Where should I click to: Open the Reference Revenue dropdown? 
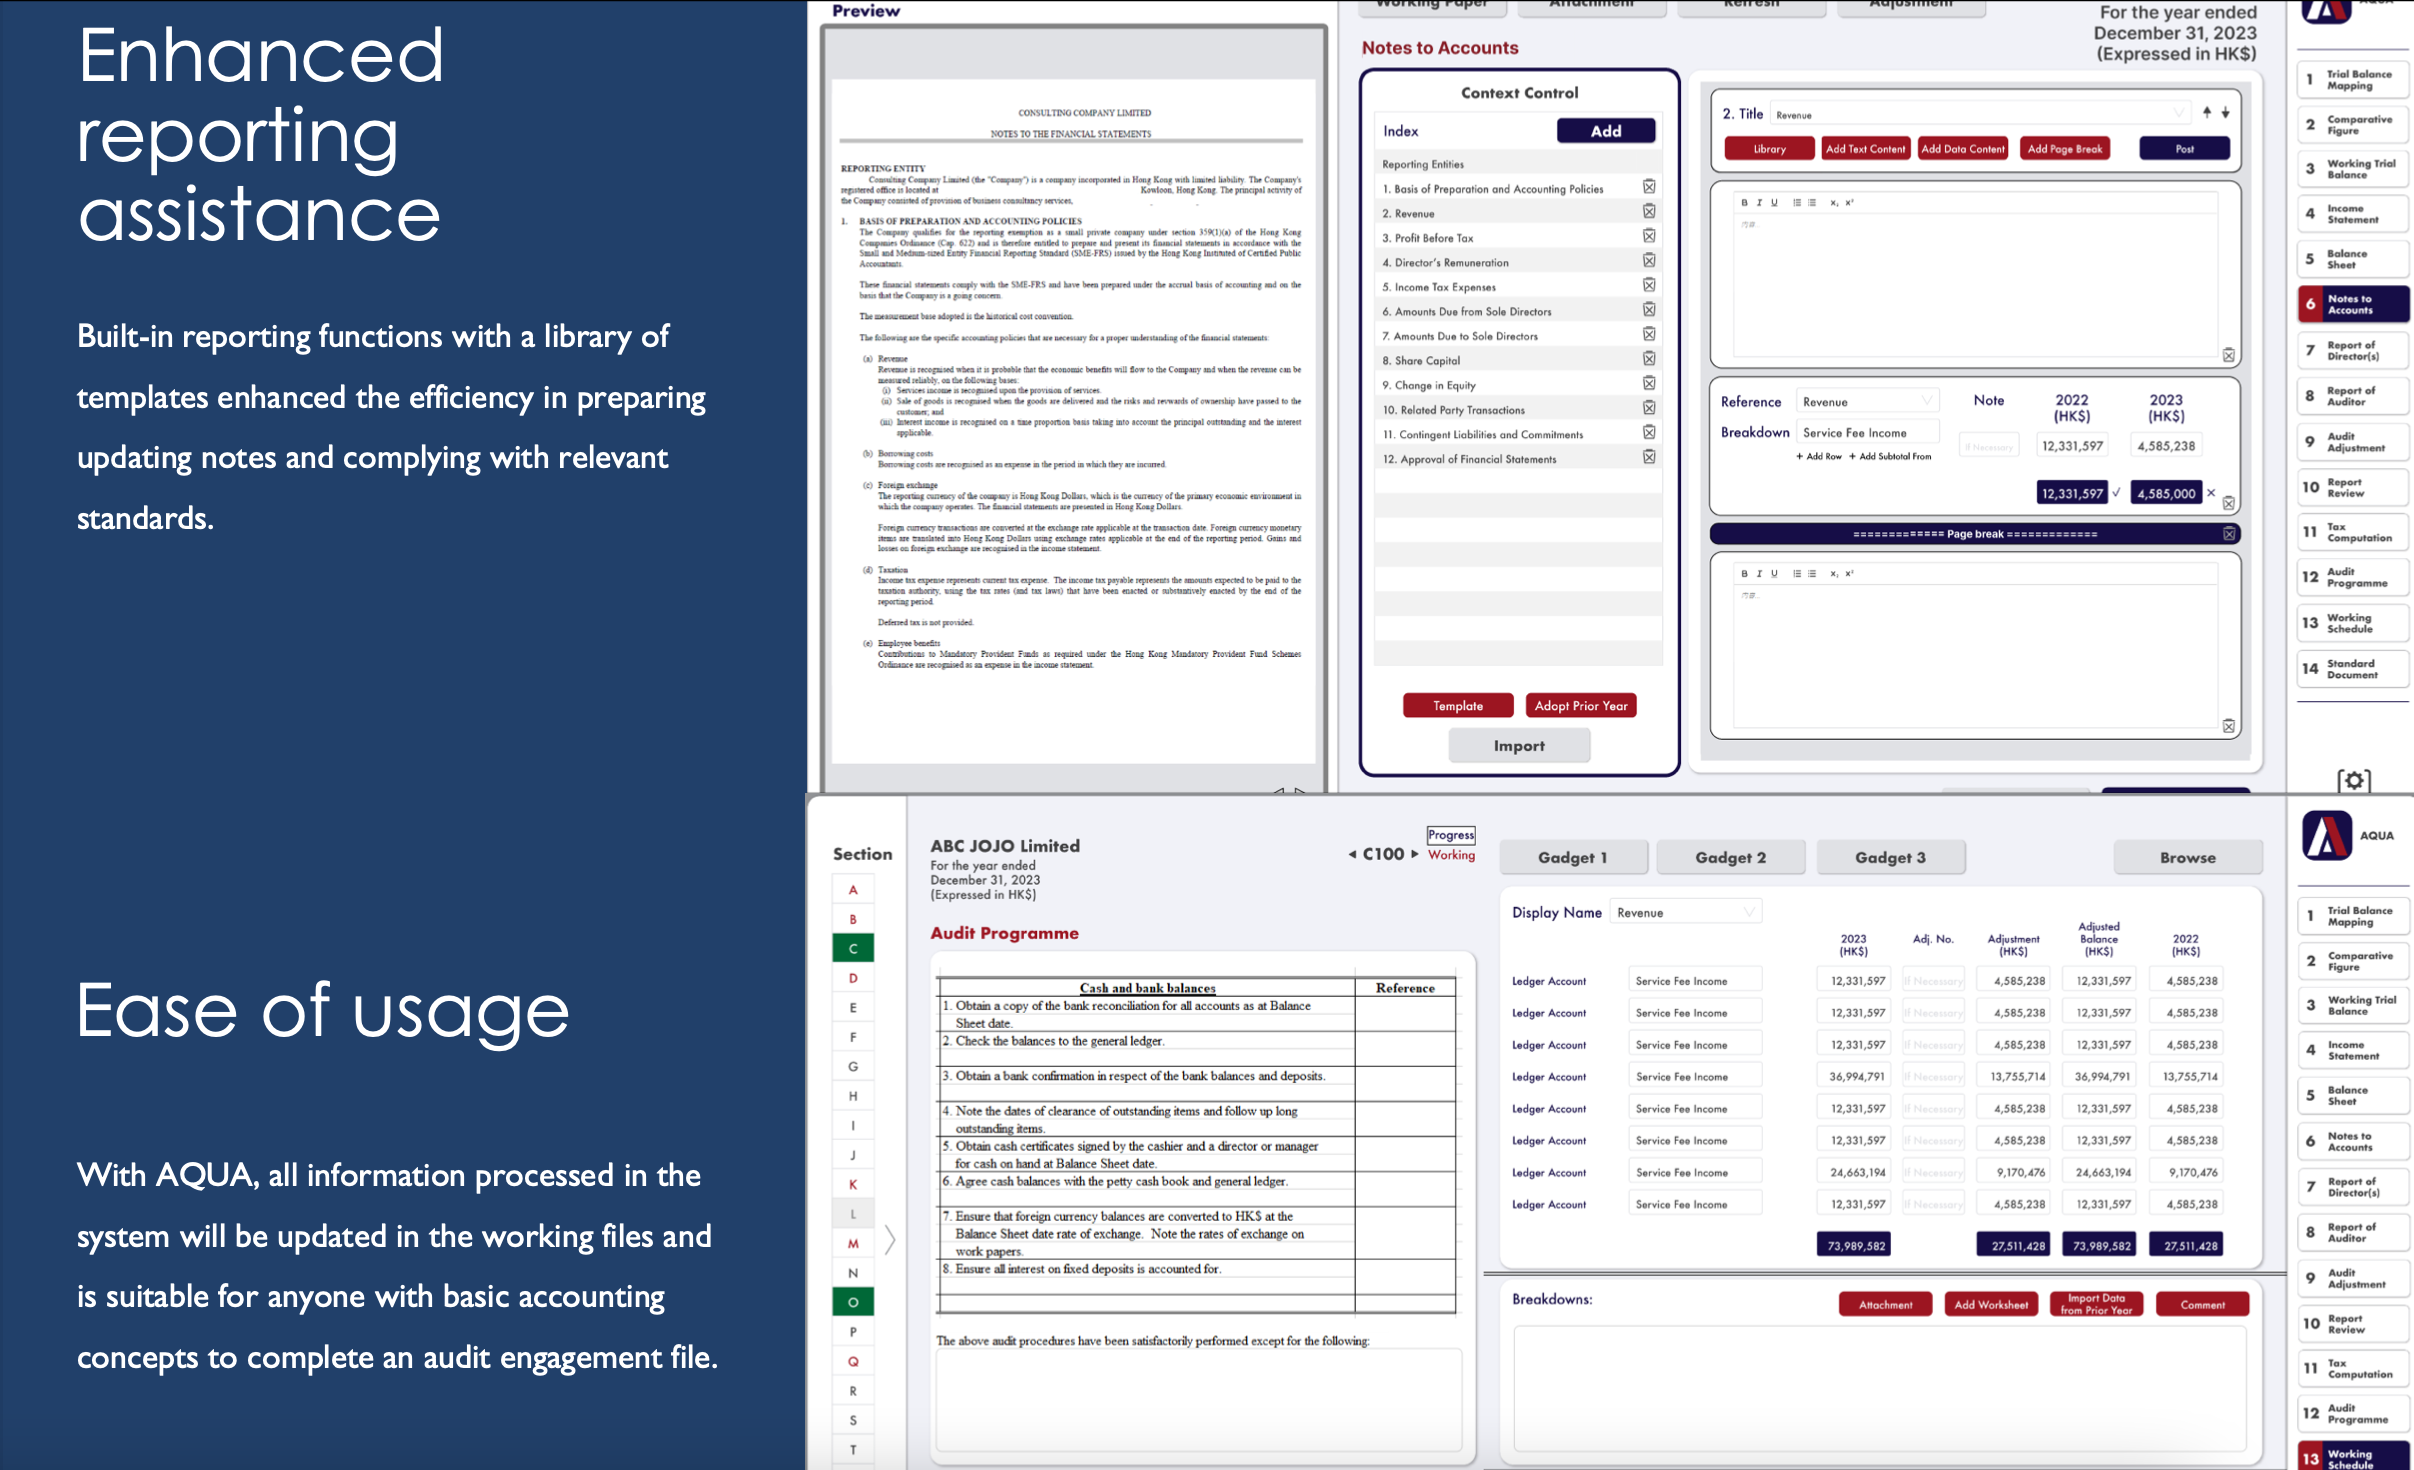coord(1926,401)
